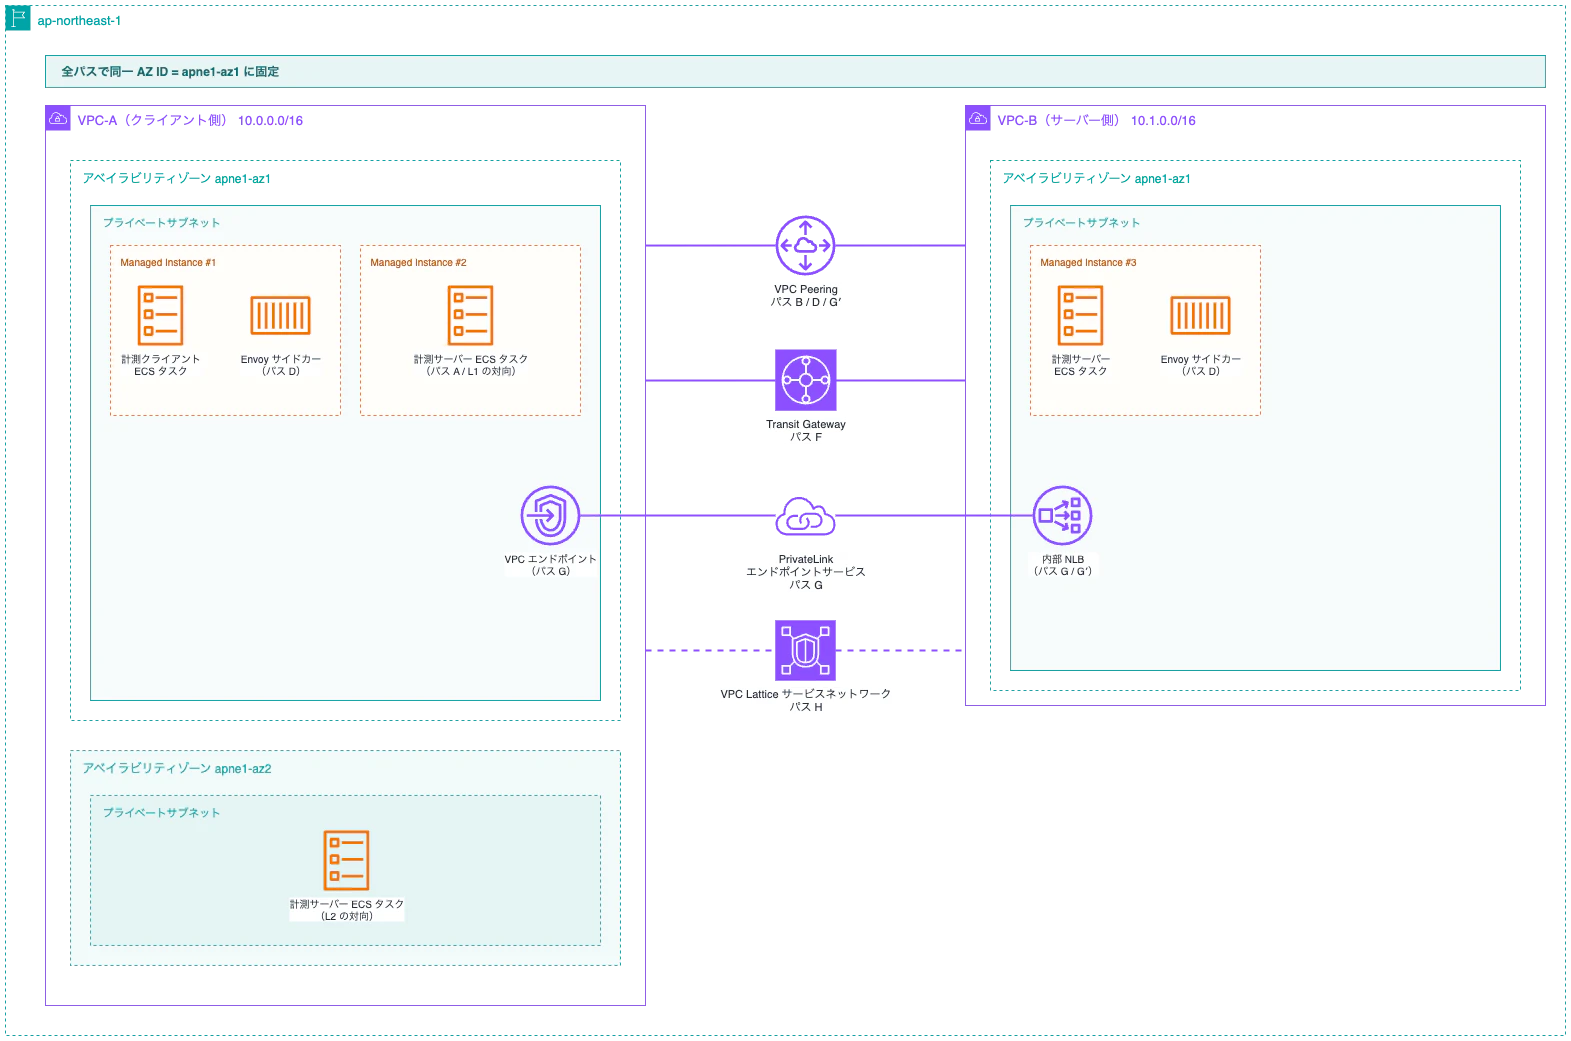Select the VPC Lattice service network icon
Screen dimensions: 1571x1041
(x=805, y=650)
